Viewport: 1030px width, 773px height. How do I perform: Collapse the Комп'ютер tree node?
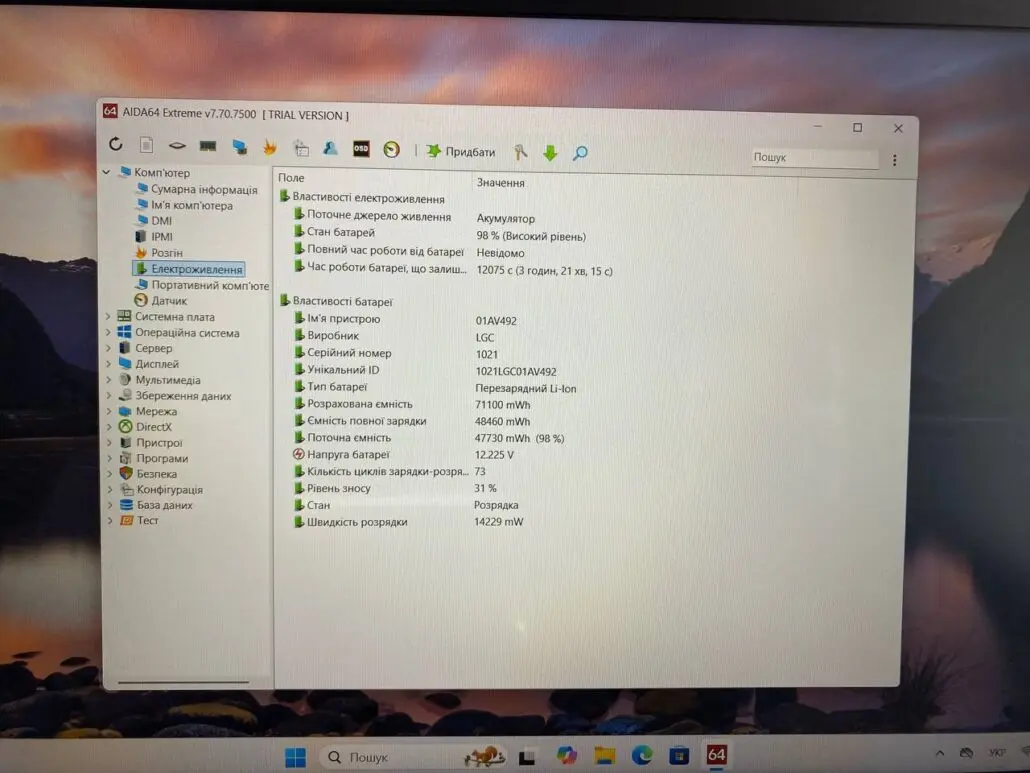click(107, 173)
